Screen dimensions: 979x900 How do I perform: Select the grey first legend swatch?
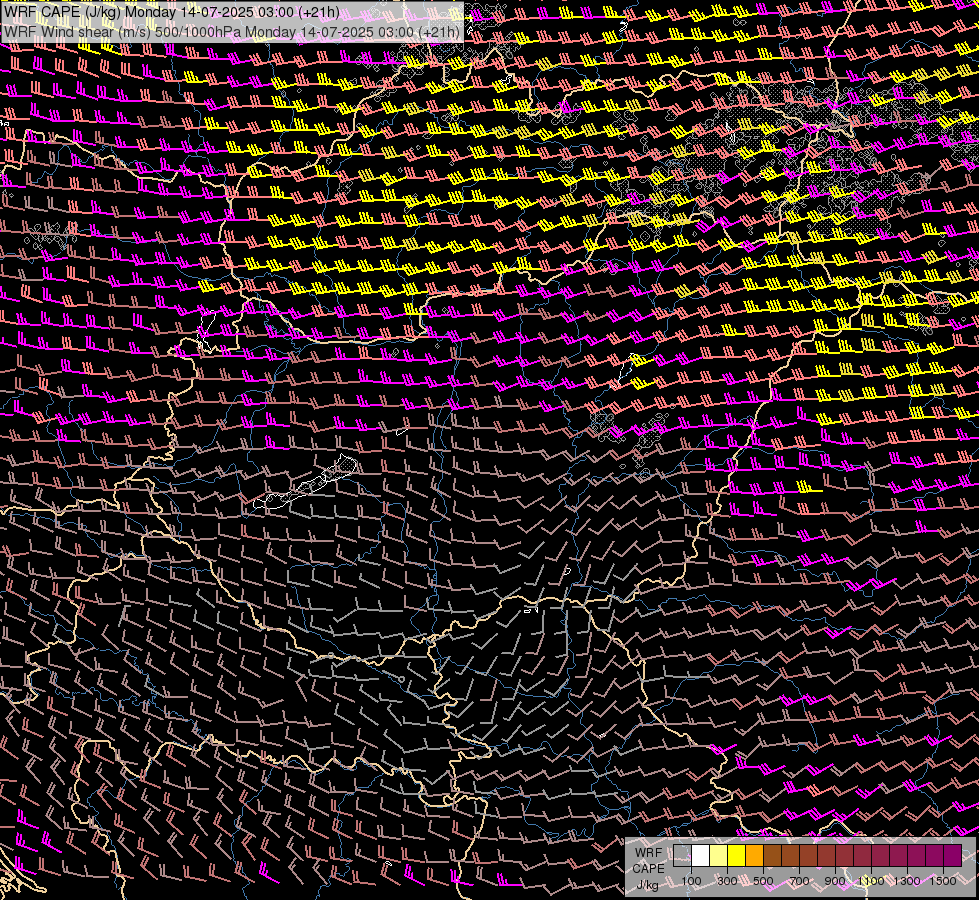click(682, 855)
